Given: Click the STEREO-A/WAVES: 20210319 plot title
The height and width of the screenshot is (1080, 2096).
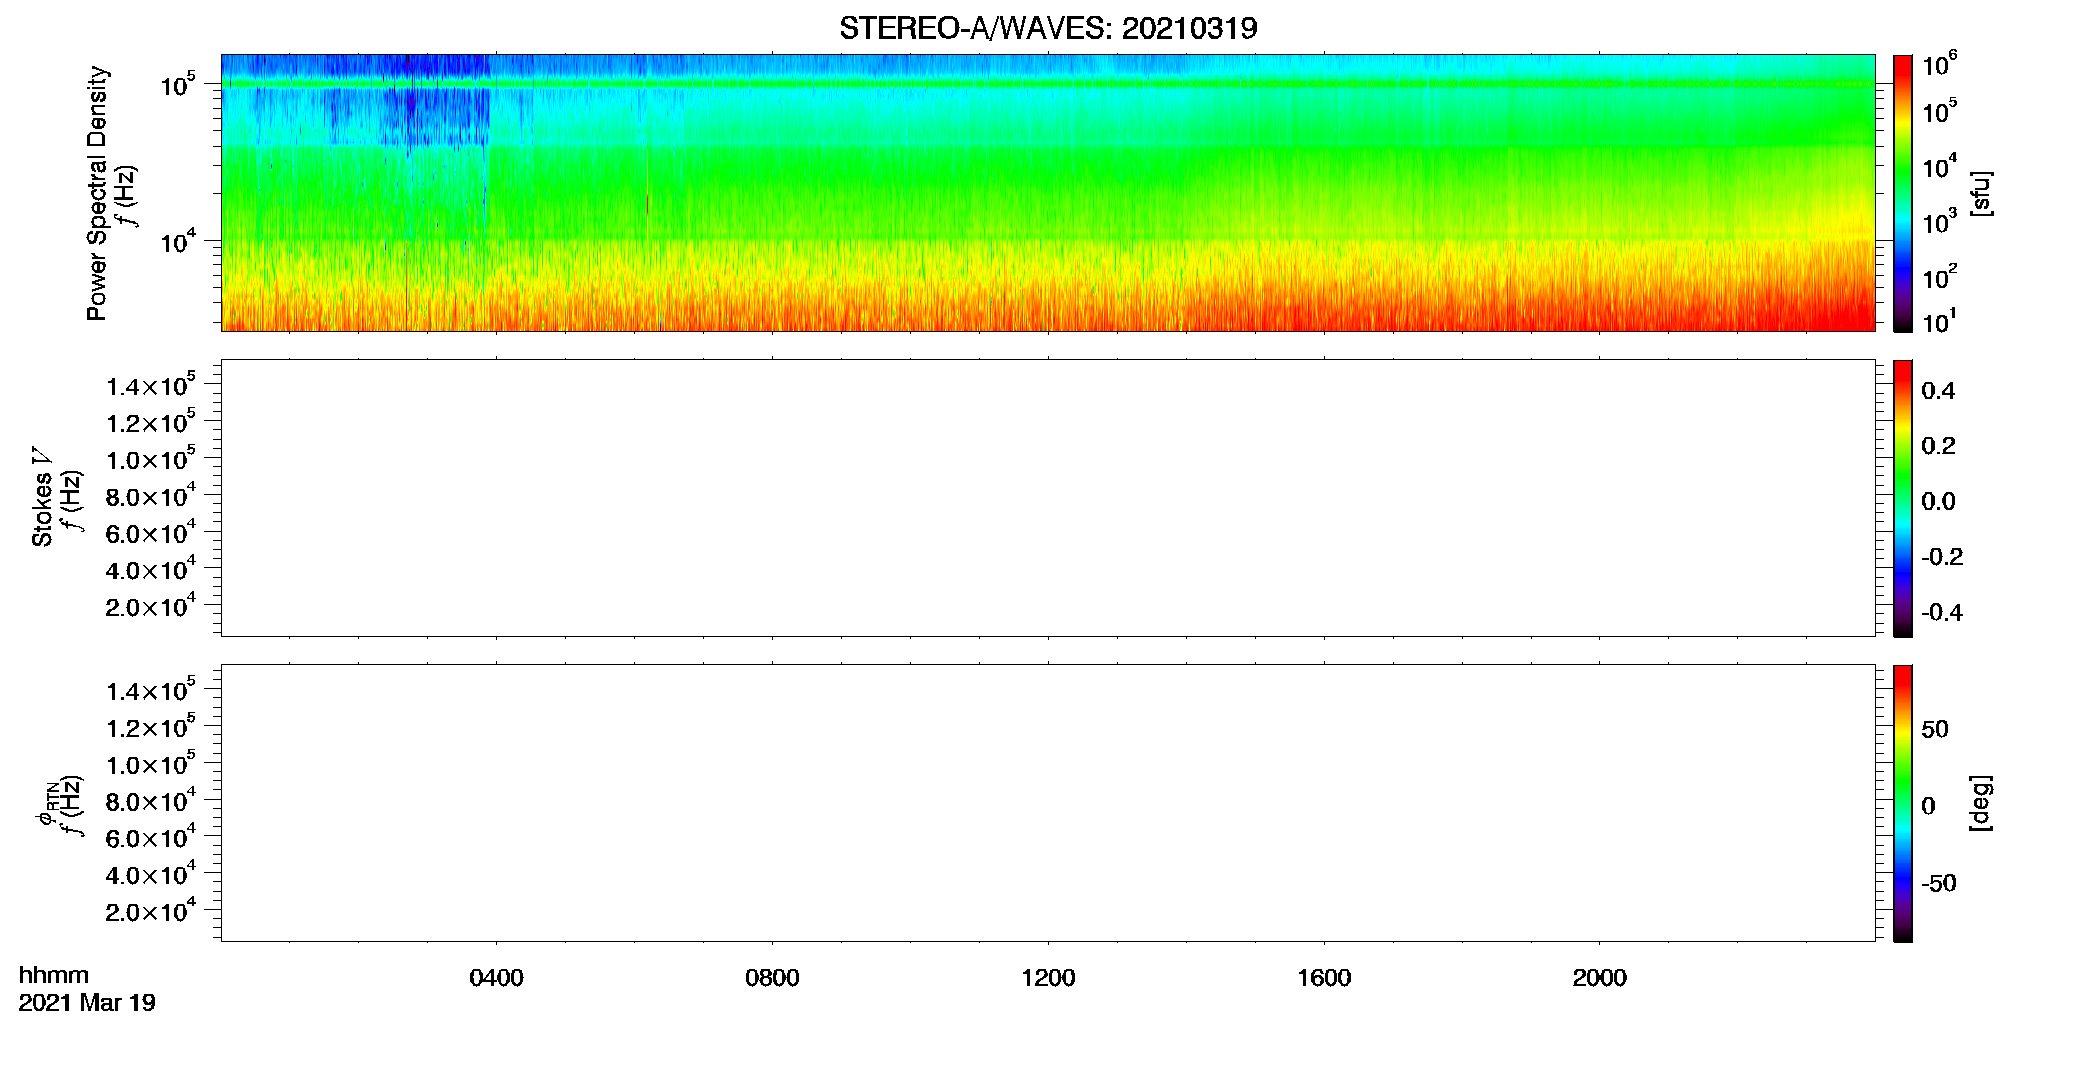Looking at the screenshot, I should click(1048, 28).
